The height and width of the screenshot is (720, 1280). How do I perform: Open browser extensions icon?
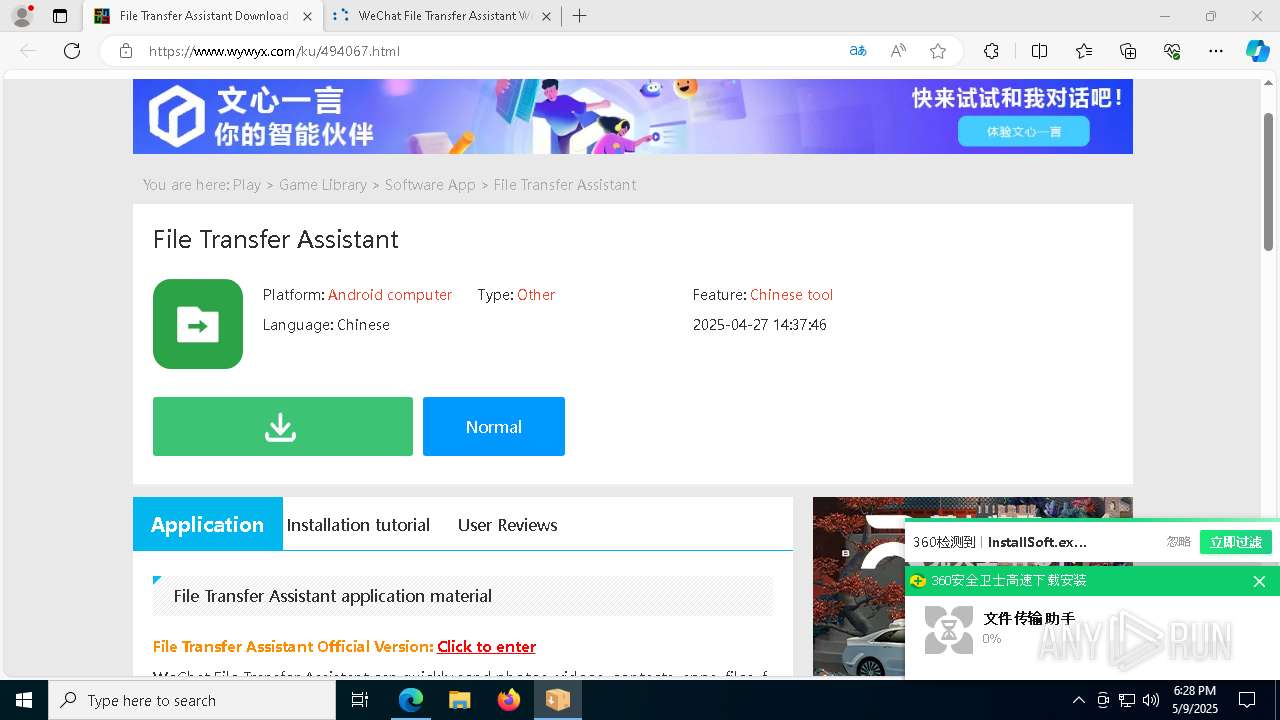(x=991, y=51)
